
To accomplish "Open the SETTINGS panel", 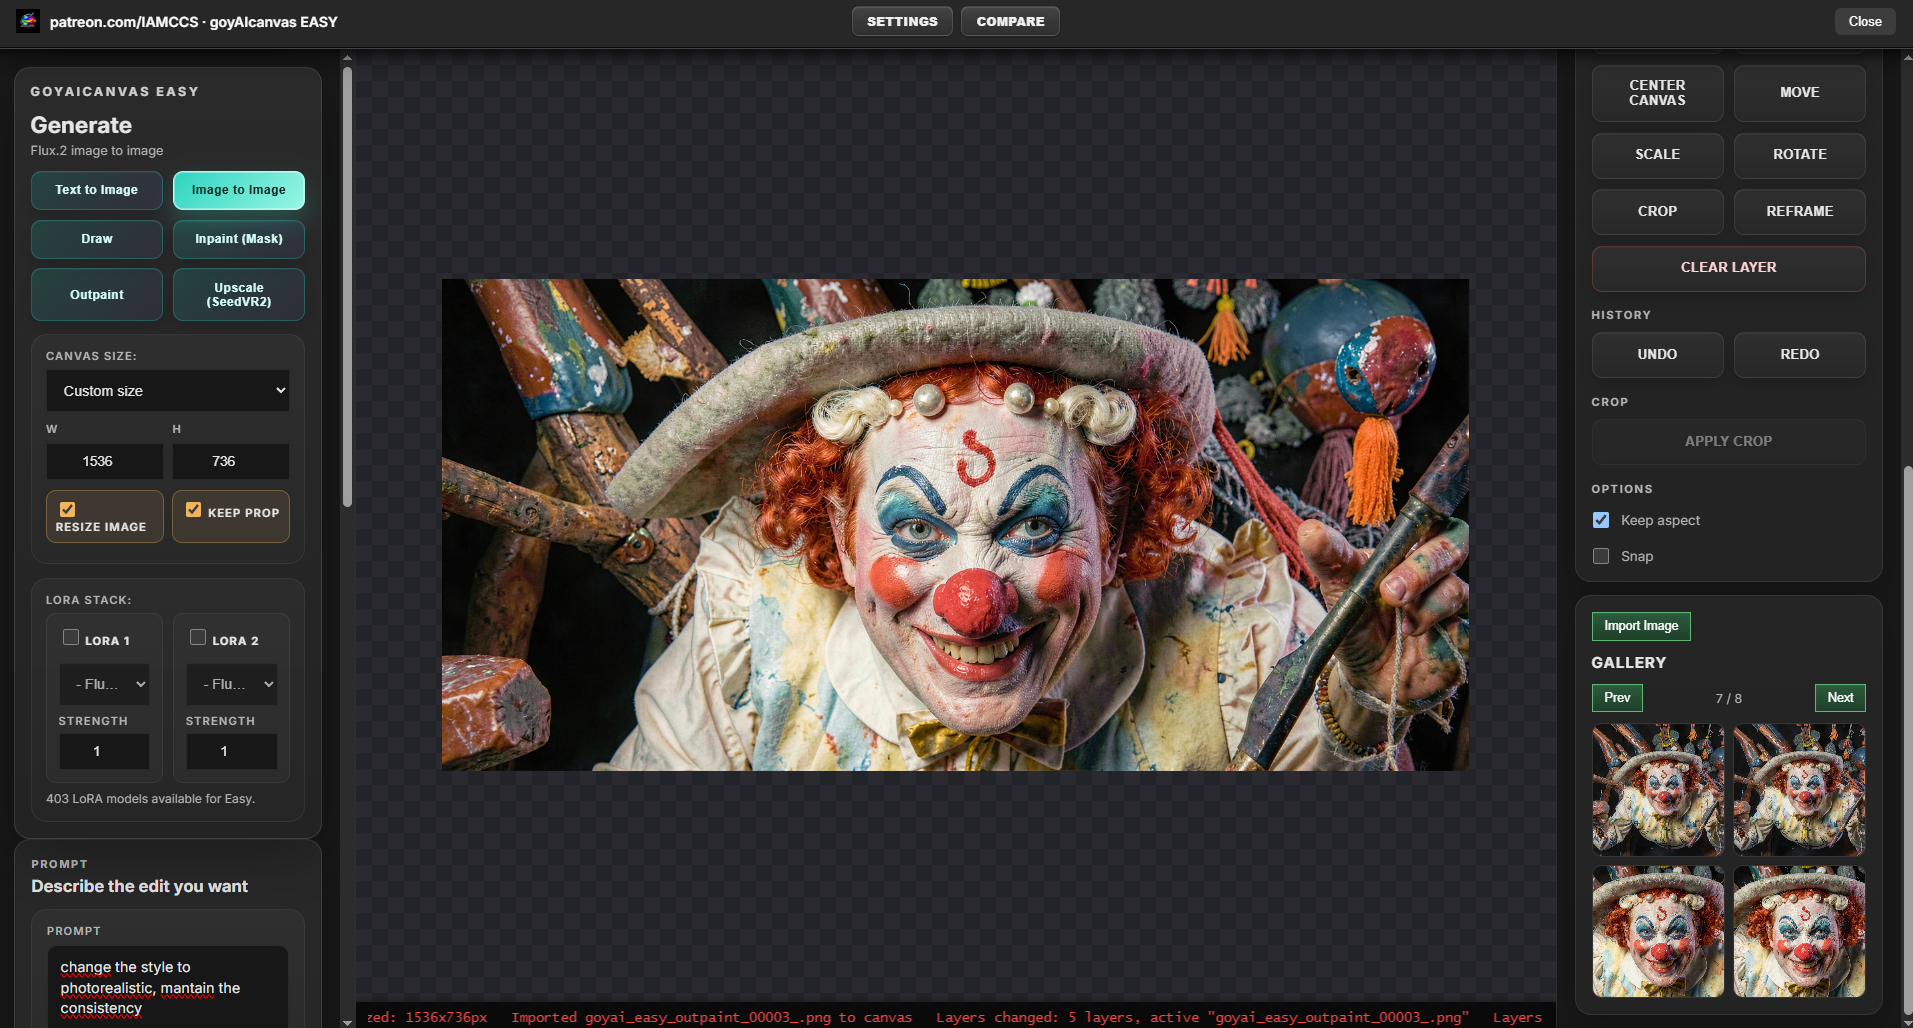I will (902, 21).
